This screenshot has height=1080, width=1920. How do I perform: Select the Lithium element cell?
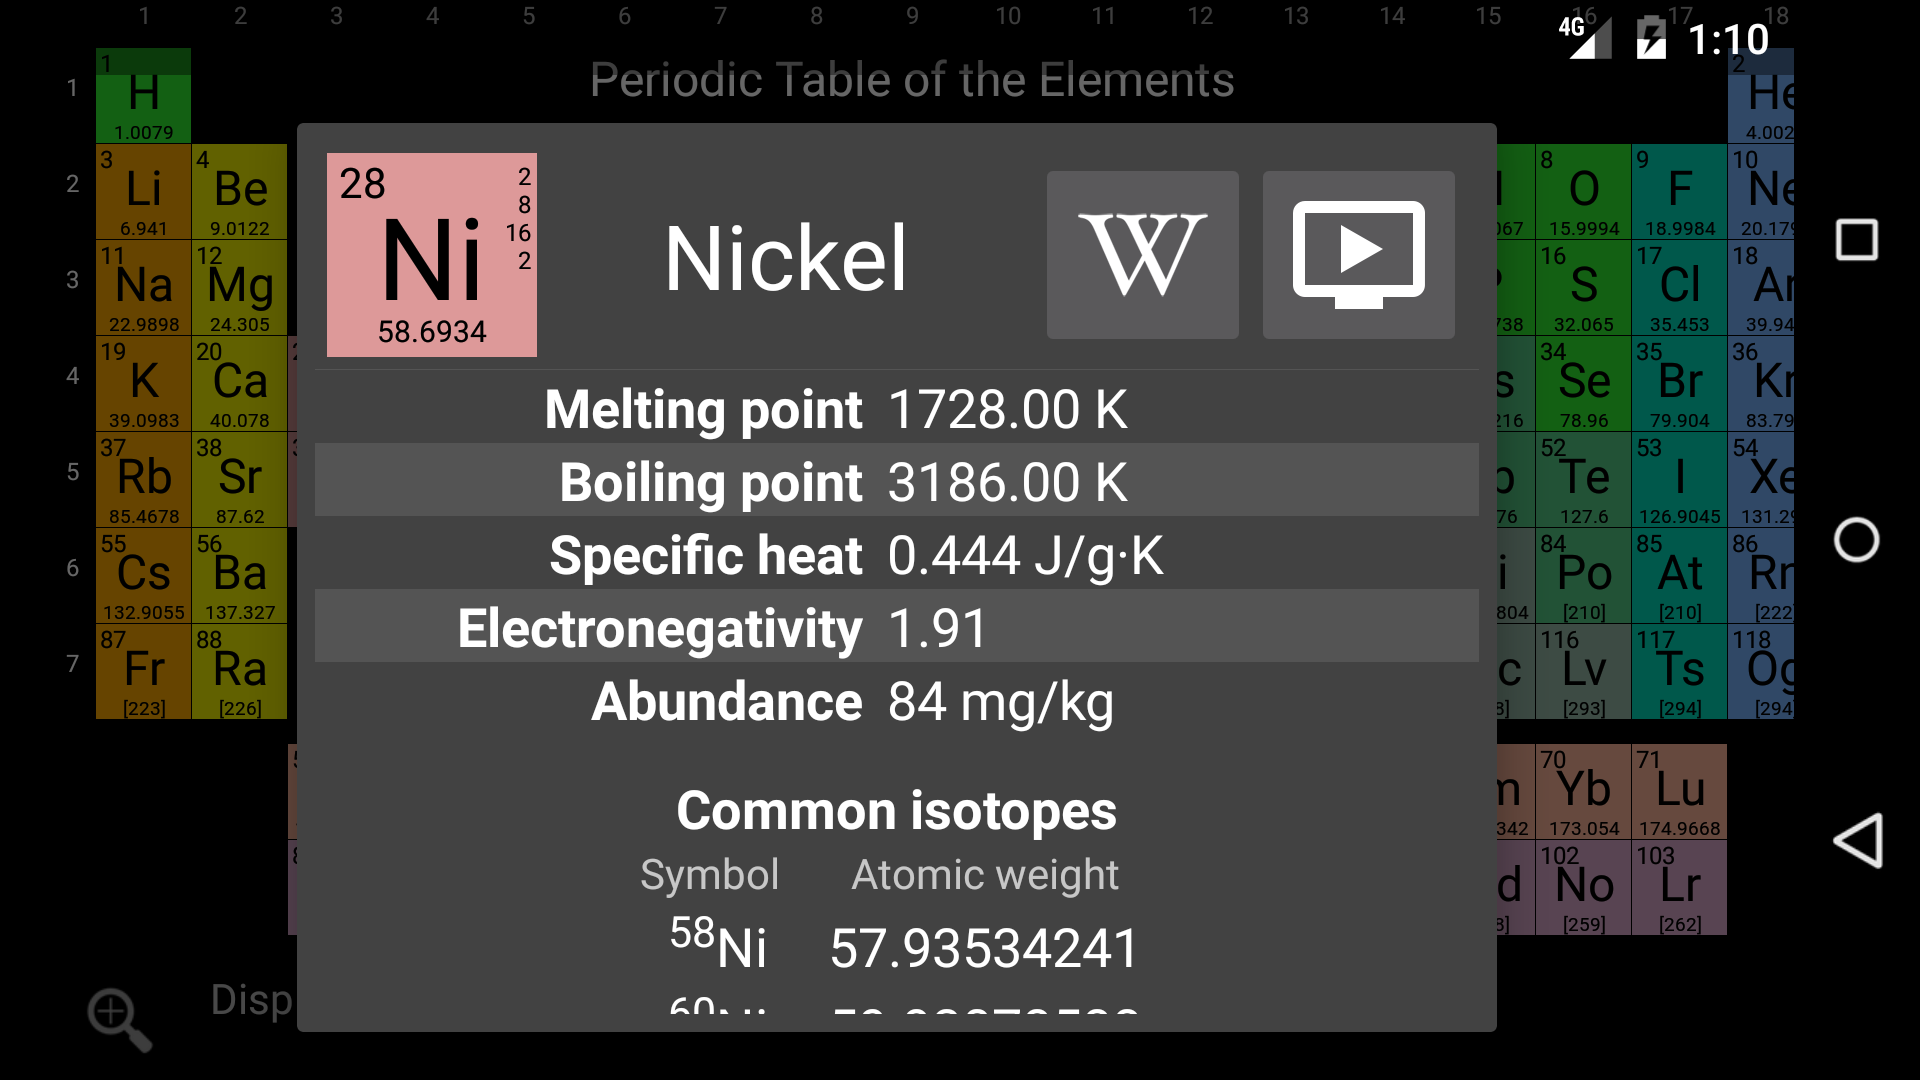(x=144, y=192)
